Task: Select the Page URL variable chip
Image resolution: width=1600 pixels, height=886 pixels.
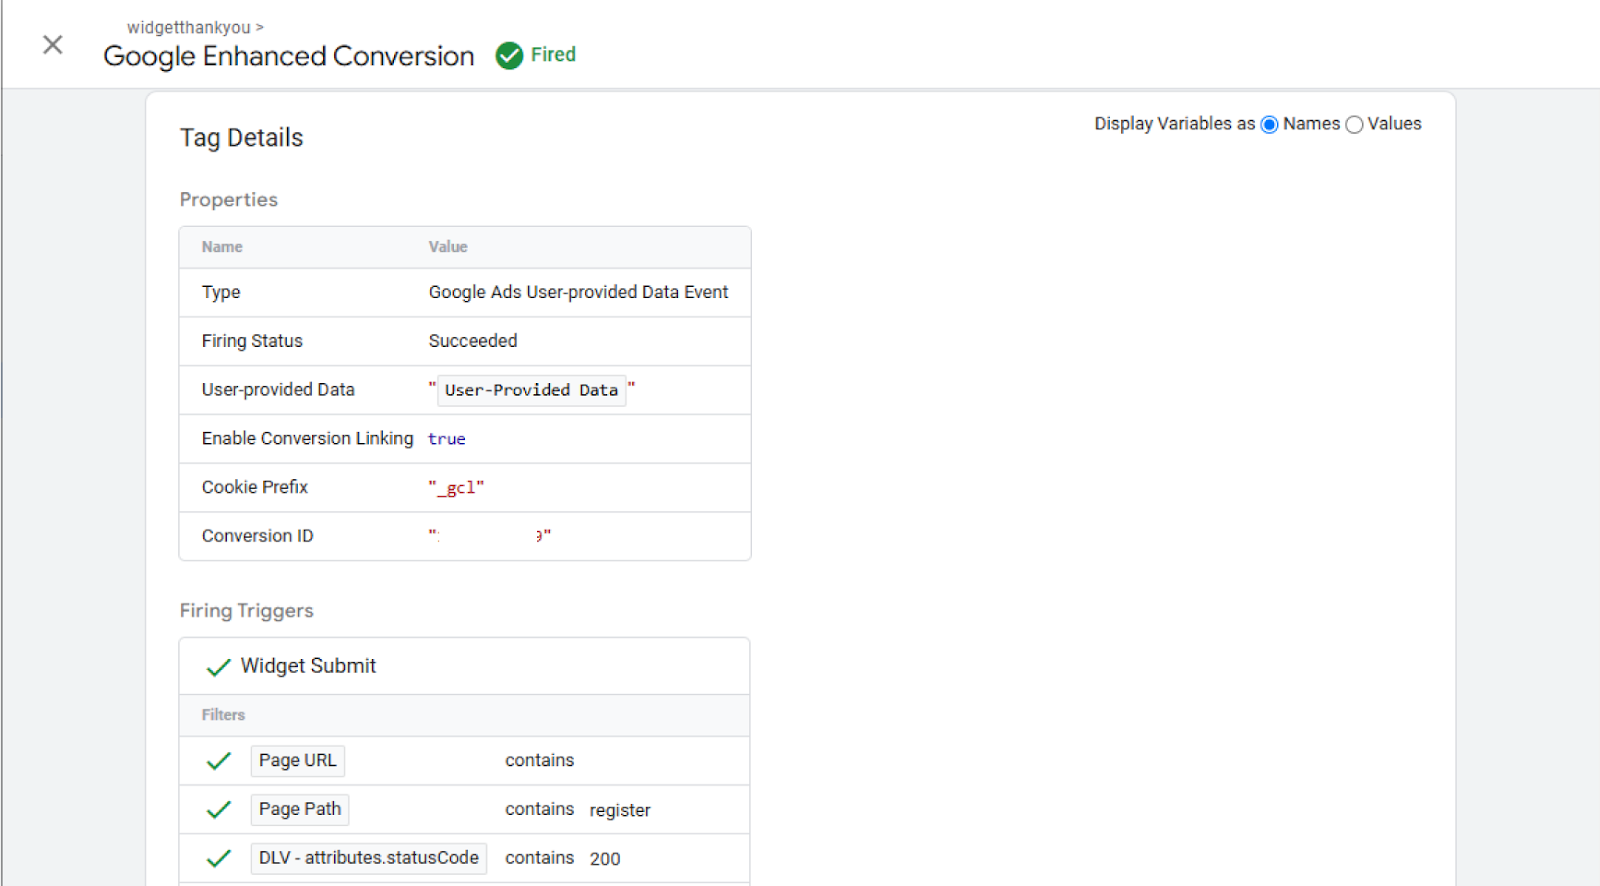Action: [x=297, y=761]
